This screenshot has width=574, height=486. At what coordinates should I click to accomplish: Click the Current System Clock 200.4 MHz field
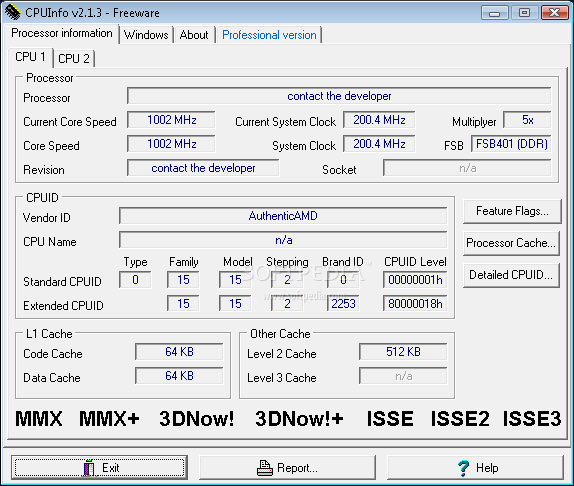[x=379, y=120]
